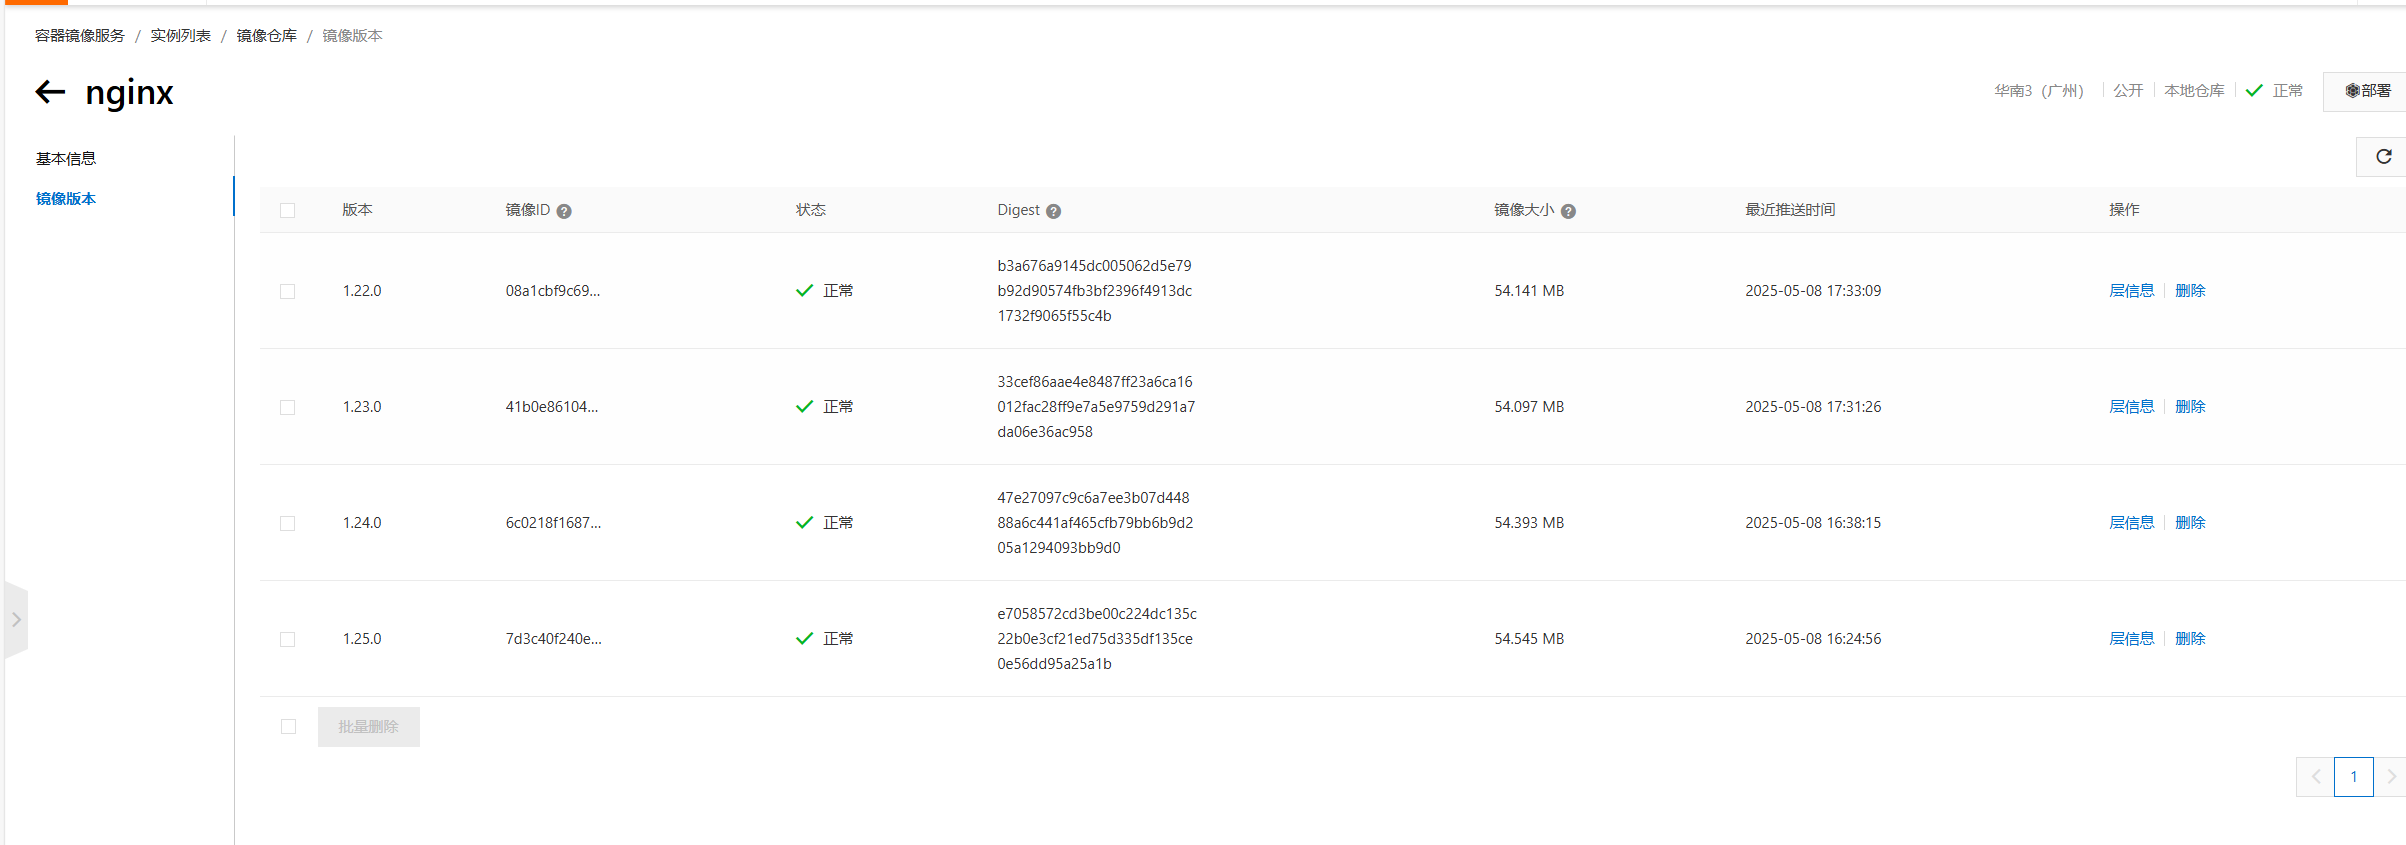Delete version 1.23.0 via 删除
This screenshot has height=845, width=2406.
(2190, 406)
